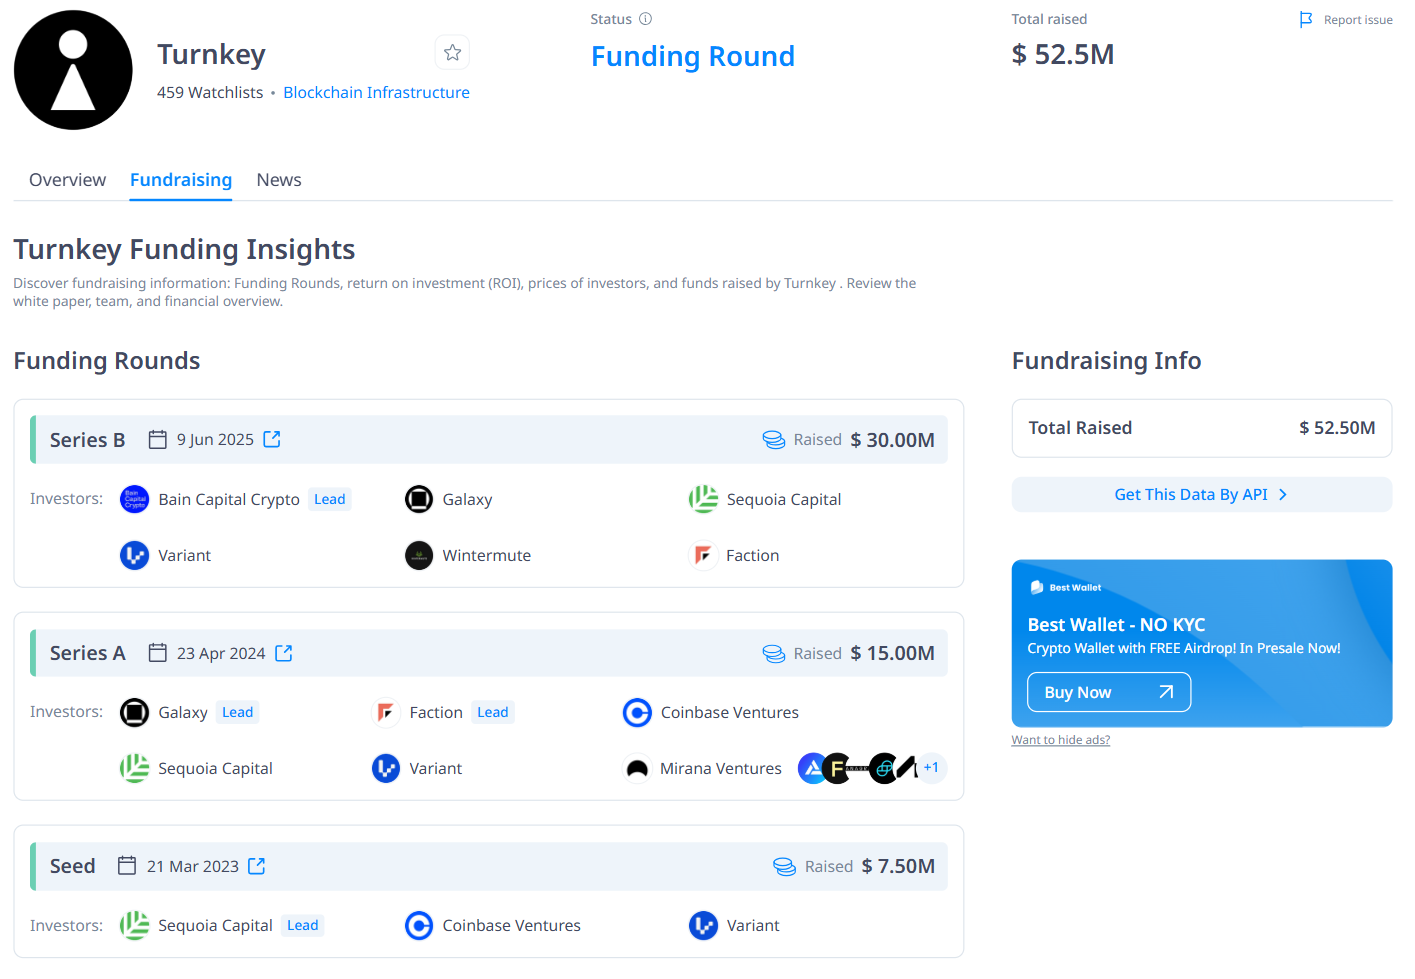This screenshot has width=1415, height=979.
Task: Open Seed round external source link icon
Action: point(257,866)
